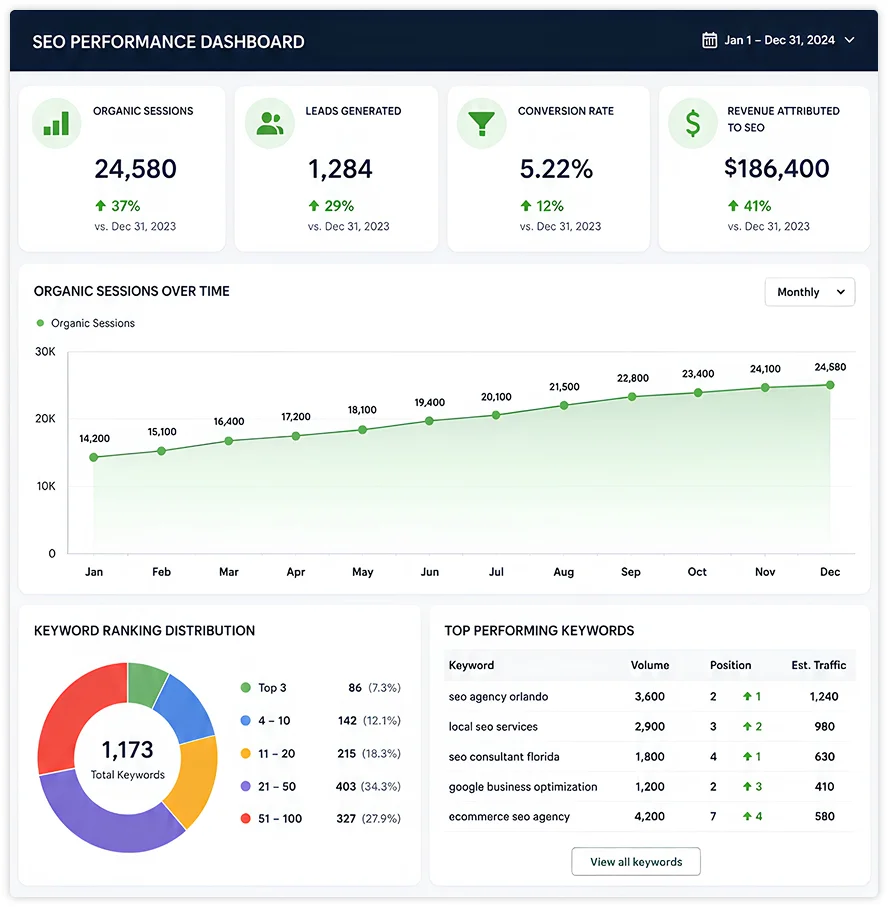Image resolution: width=888 pixels, height=907 pixels.
Task: Click the bar chart icon for Organic Sessions
Action: tap(56, 123)
